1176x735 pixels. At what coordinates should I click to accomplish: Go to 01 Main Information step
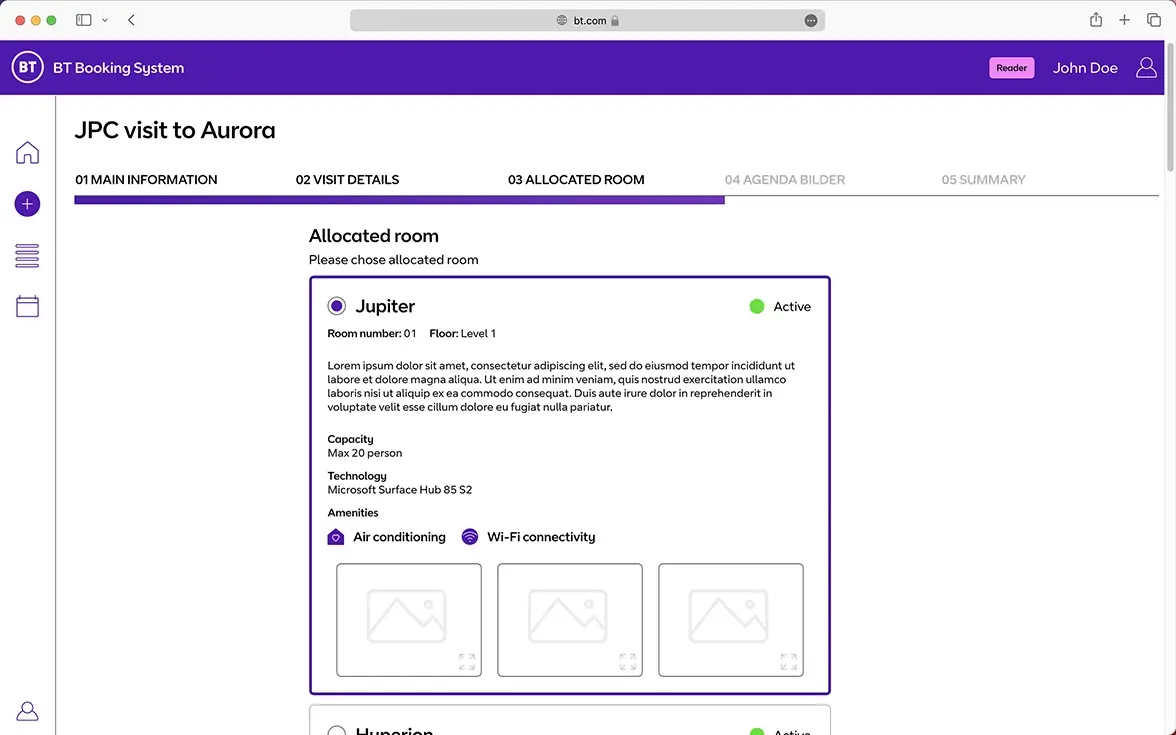146,180
